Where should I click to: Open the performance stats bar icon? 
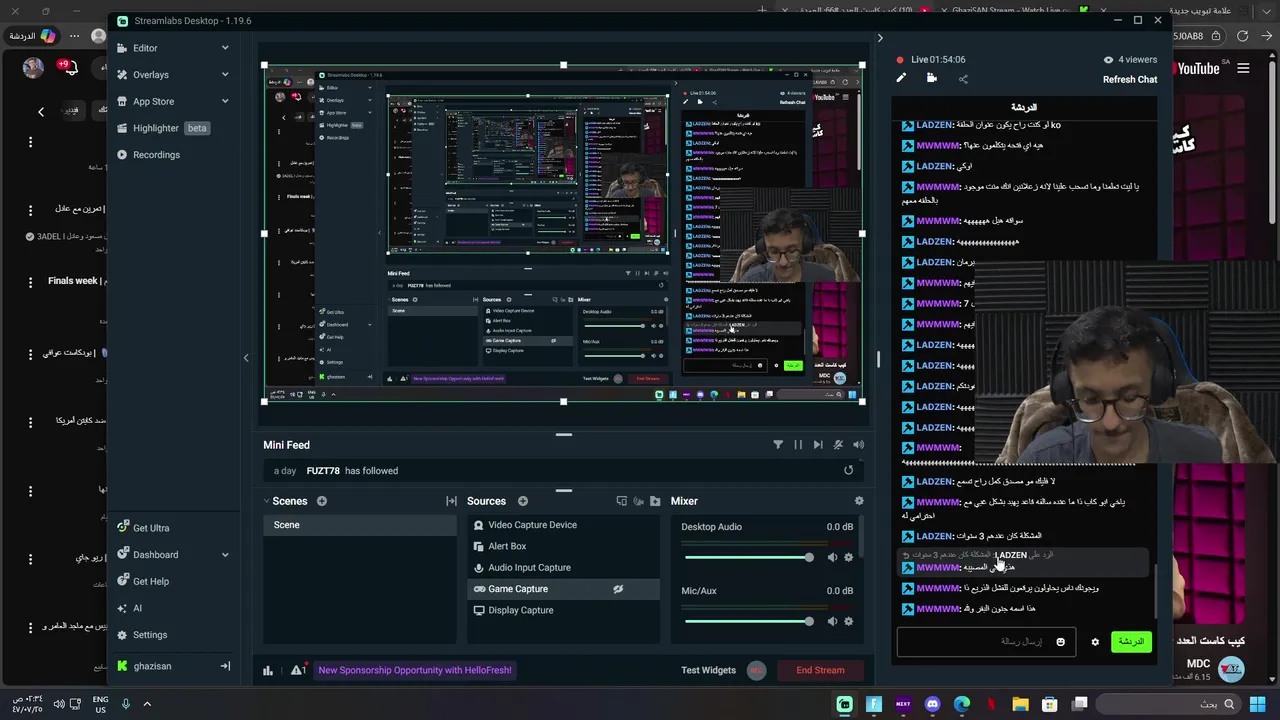[x=268, y=670]
